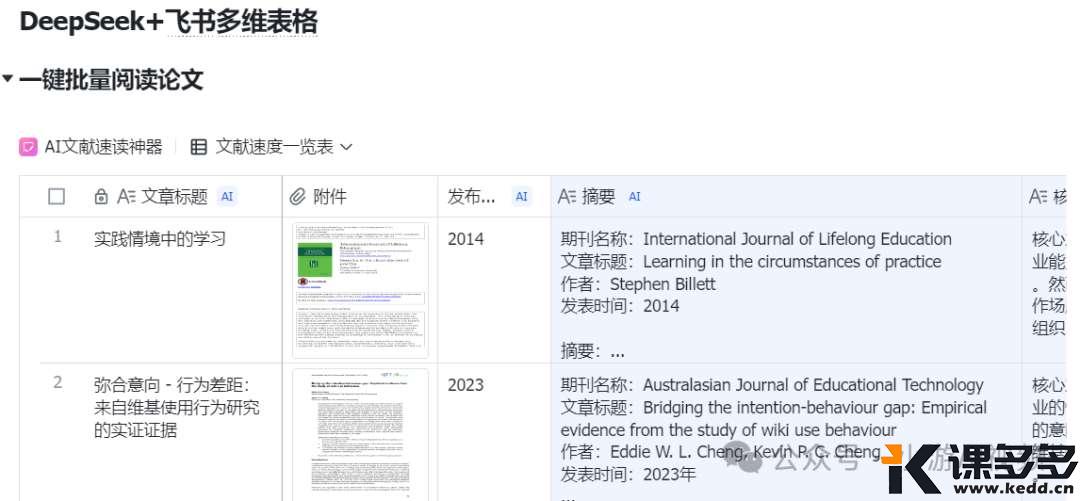The width and height of the screenshot is (1080, 501).
Task: Click the Australasian Journal of Educational Technology text
Action: click(813, 385)
